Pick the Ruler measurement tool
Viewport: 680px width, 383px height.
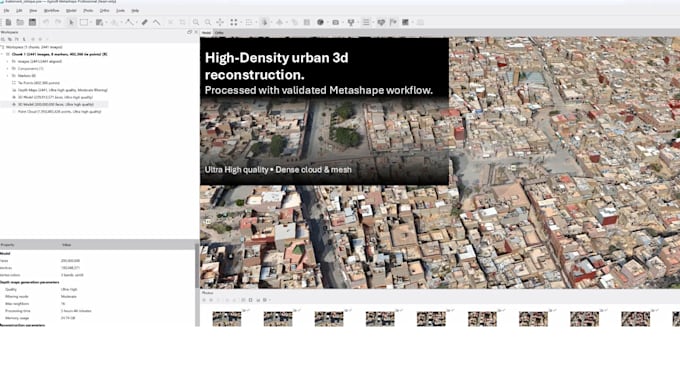point(144,22)
